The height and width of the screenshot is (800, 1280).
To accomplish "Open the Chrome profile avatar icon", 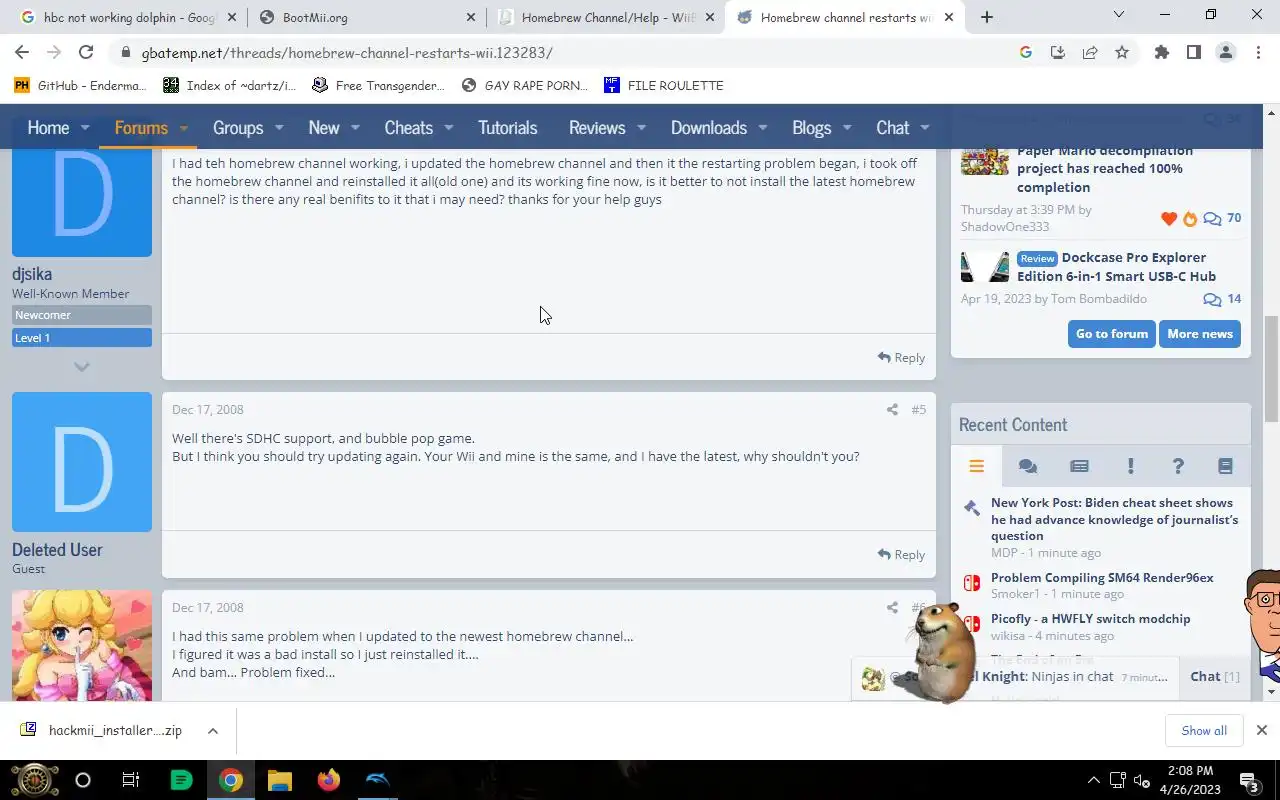I will (x=1225, y=52).
